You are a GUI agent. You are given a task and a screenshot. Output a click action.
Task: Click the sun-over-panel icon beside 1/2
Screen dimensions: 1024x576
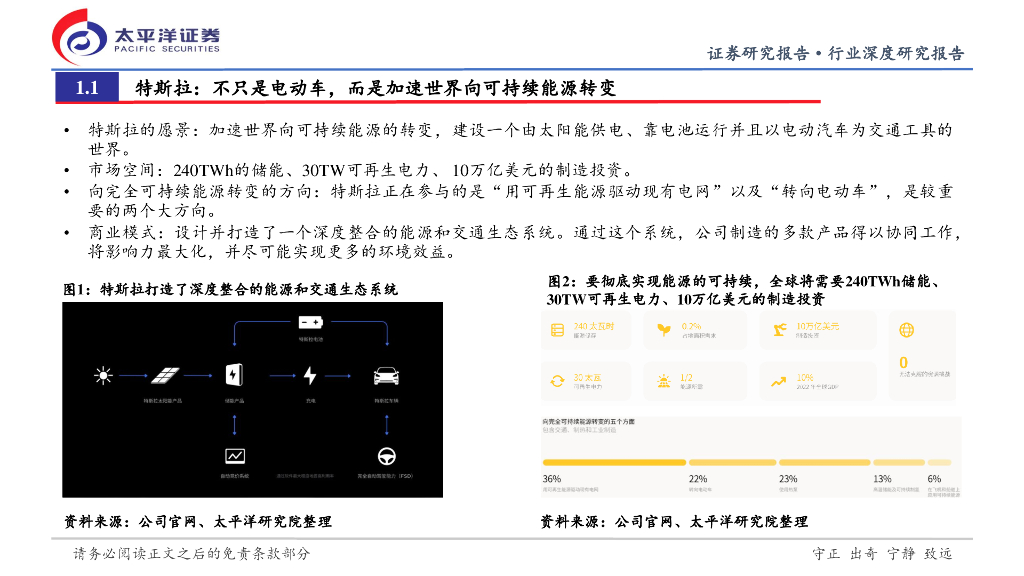pyautogui.click(x=664, y=381)
